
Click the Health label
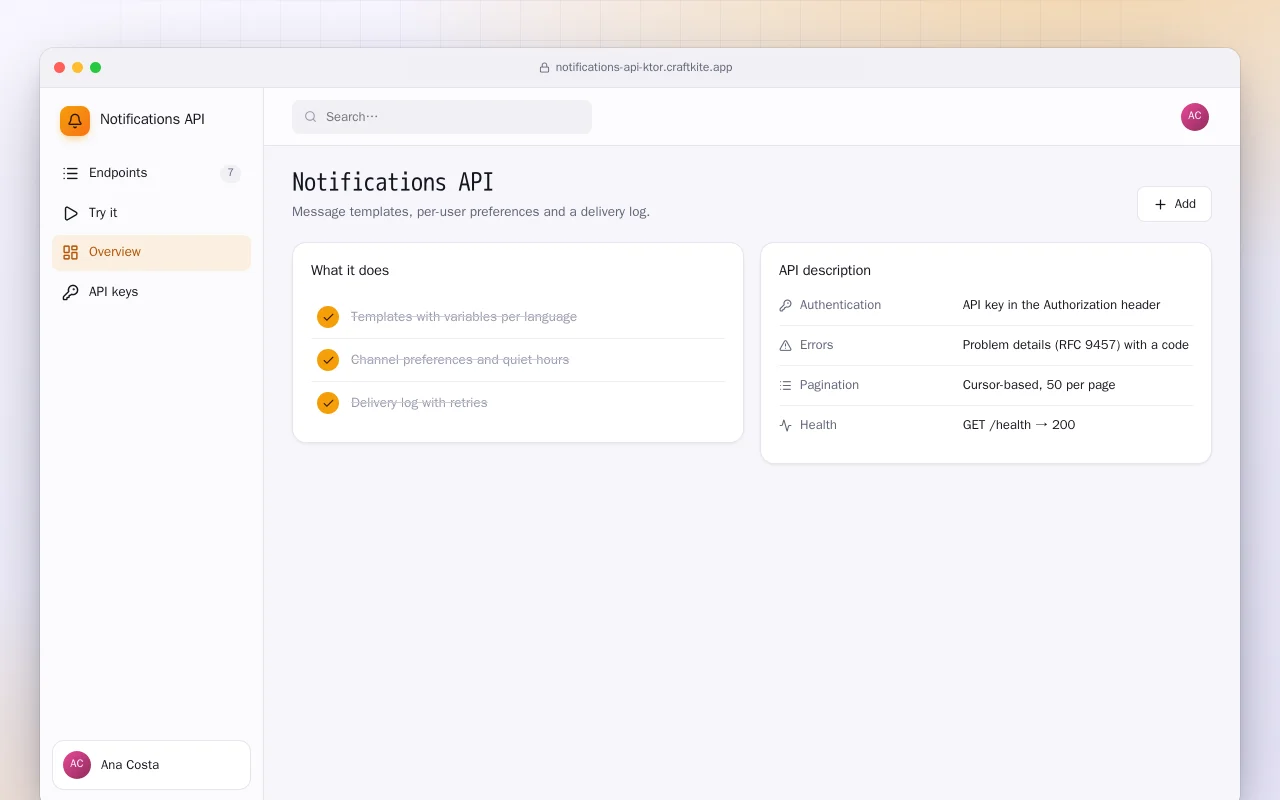[x=818, y=425]
